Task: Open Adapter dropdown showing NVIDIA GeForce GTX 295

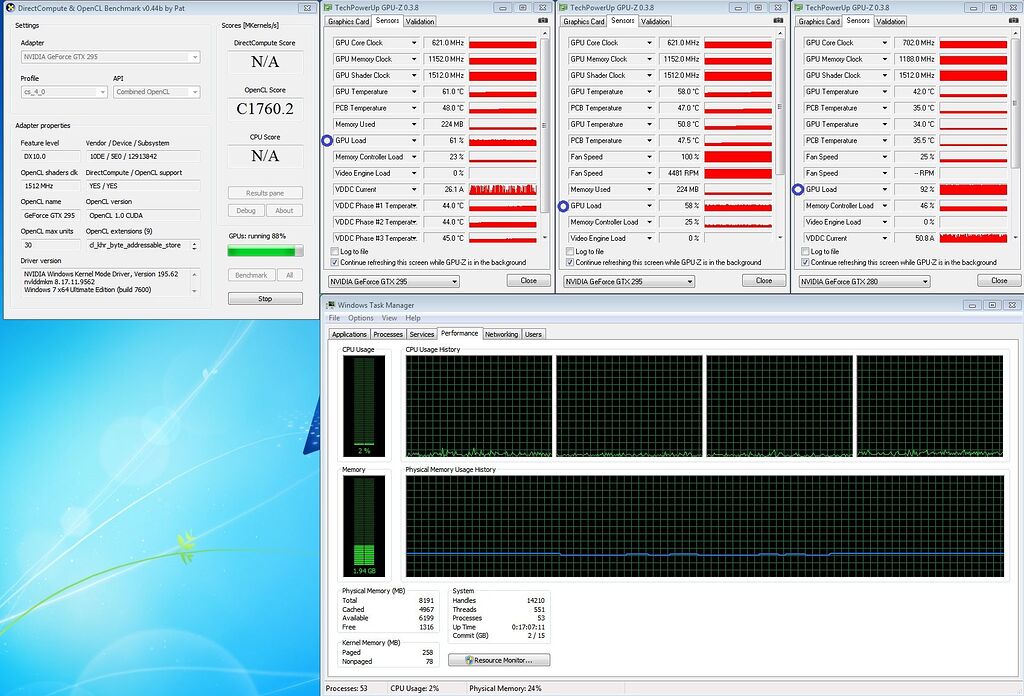Action: pyautogui.click(x=110, y=57)
